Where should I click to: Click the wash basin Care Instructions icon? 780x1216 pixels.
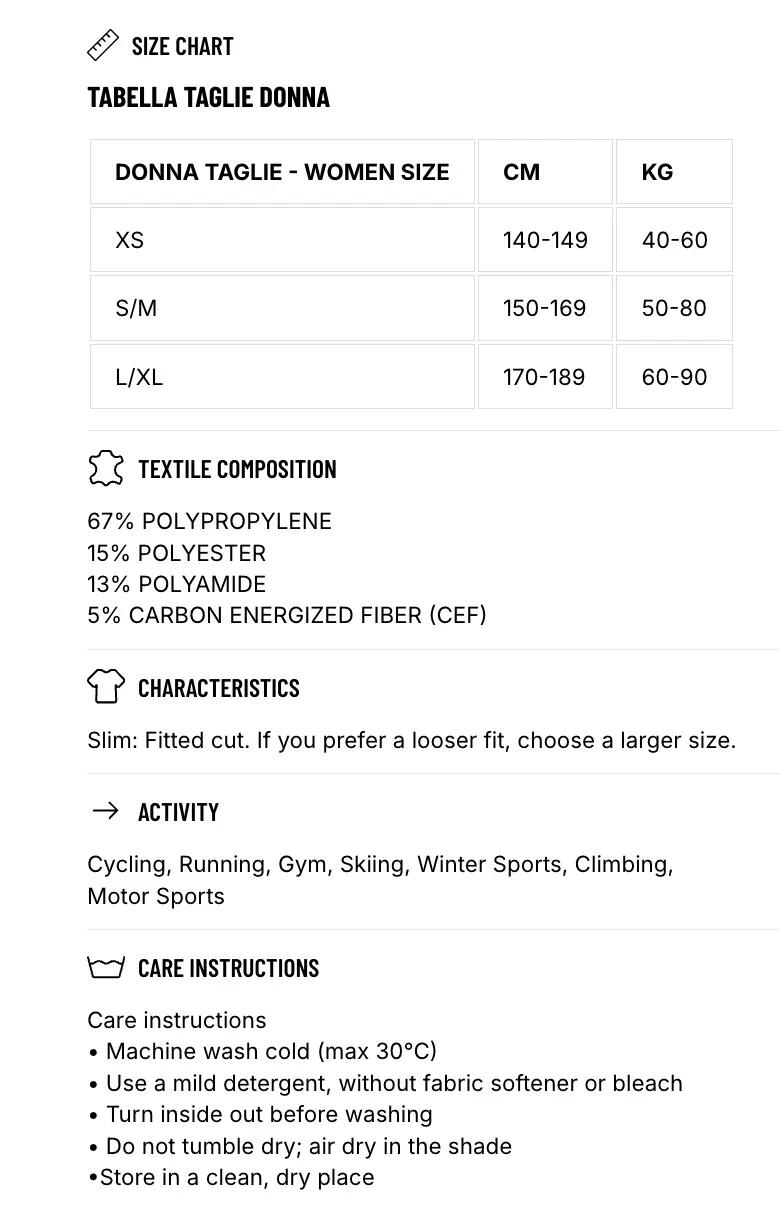coord(106,967)
